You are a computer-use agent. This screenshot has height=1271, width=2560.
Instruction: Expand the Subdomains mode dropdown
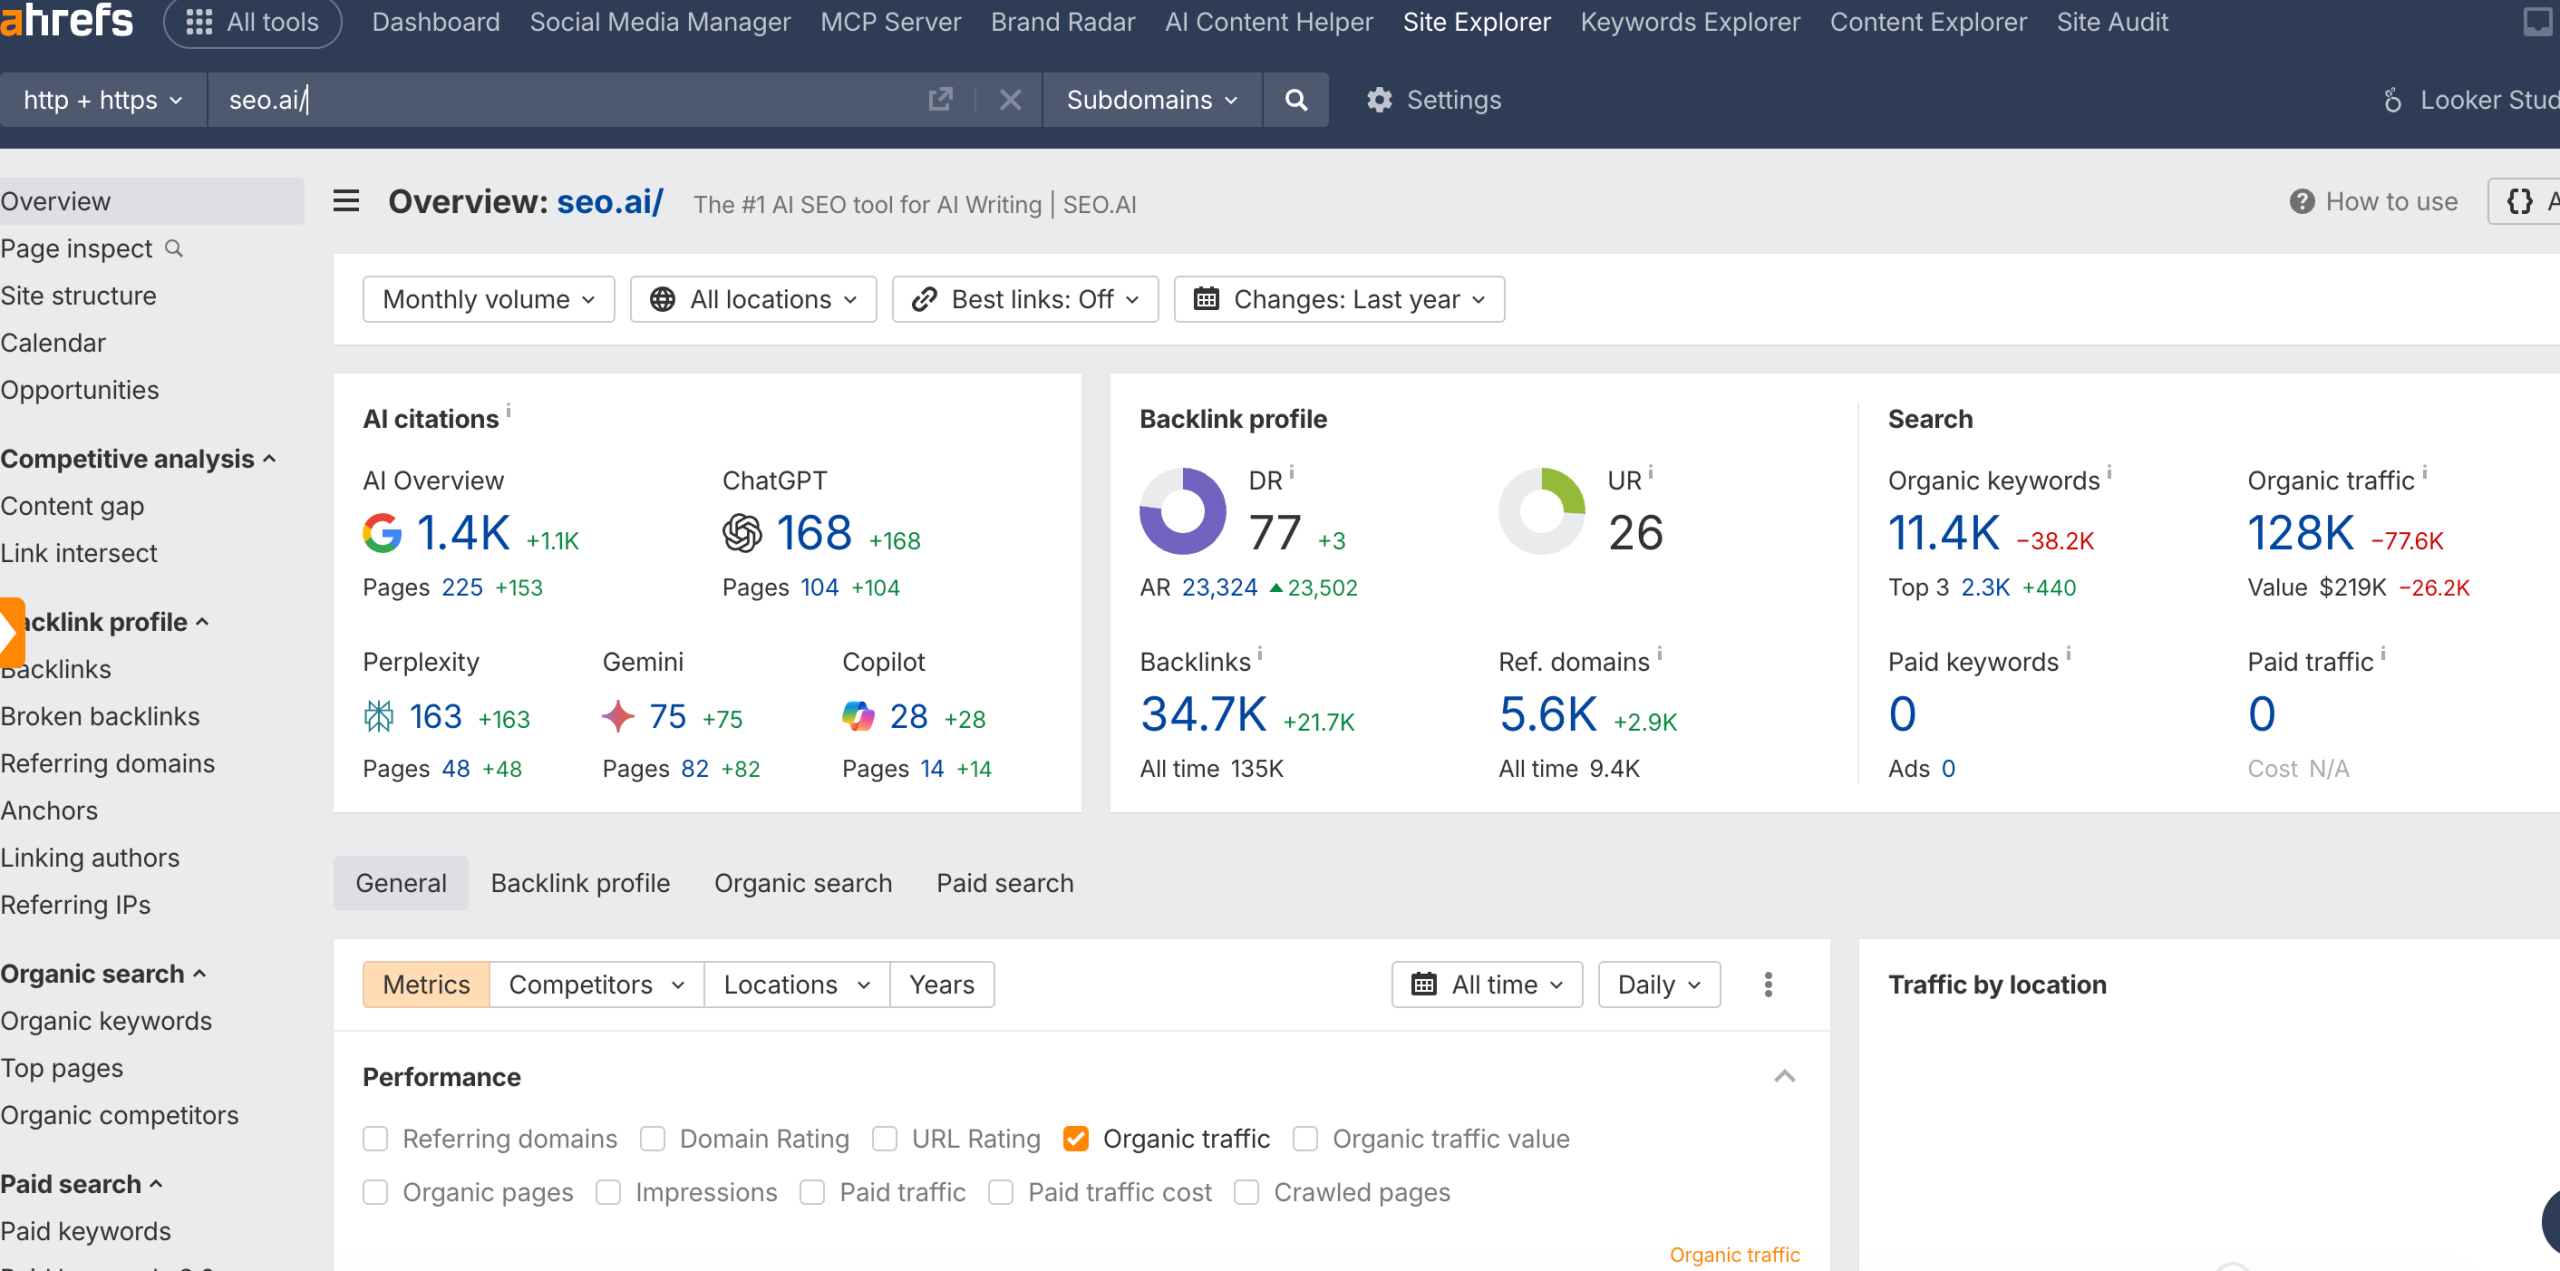point(1151,100)
